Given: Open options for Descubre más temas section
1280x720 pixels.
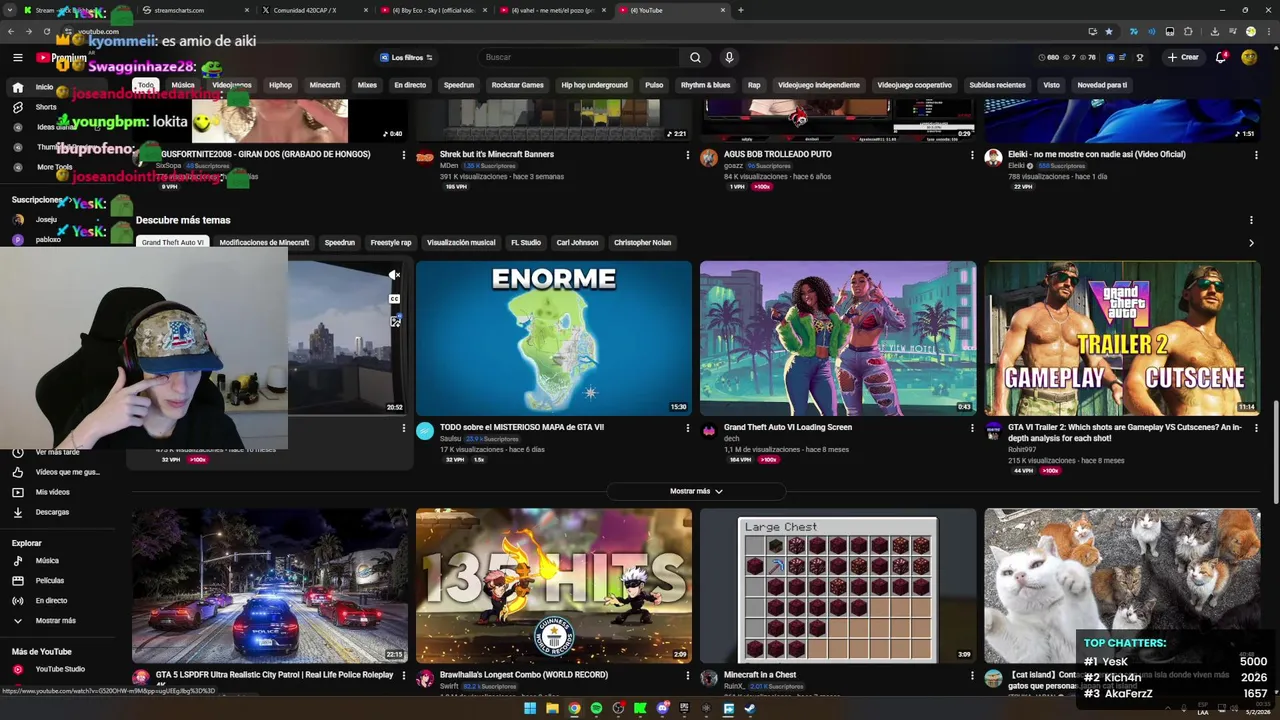Looking at the screenshot, I should tap(1251, 220).
